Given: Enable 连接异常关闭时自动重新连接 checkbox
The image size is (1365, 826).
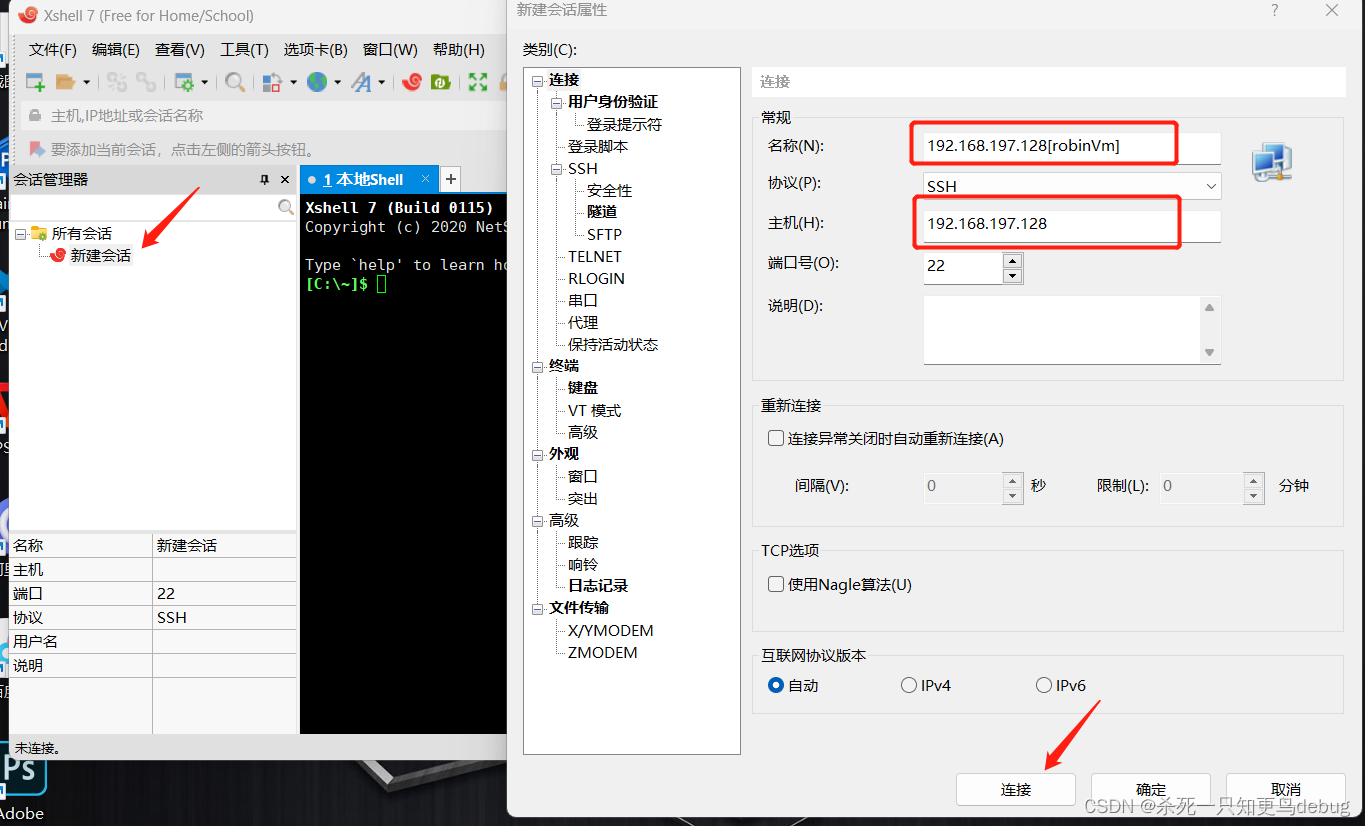Looking at the screenshot, I should (x=776, y=438).
